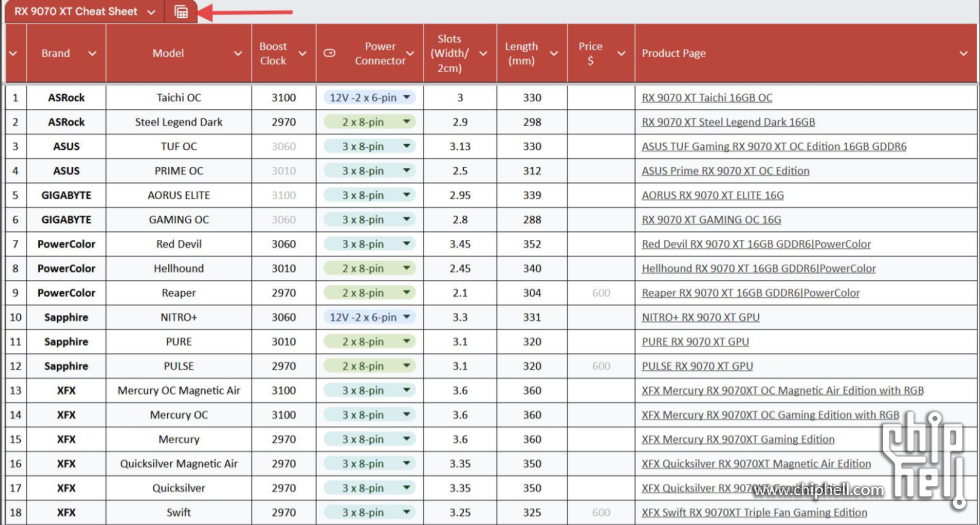Screen dimensions: 980x525
Task: Select the Red Devil model cell
Action: click(x=179, y=244)
